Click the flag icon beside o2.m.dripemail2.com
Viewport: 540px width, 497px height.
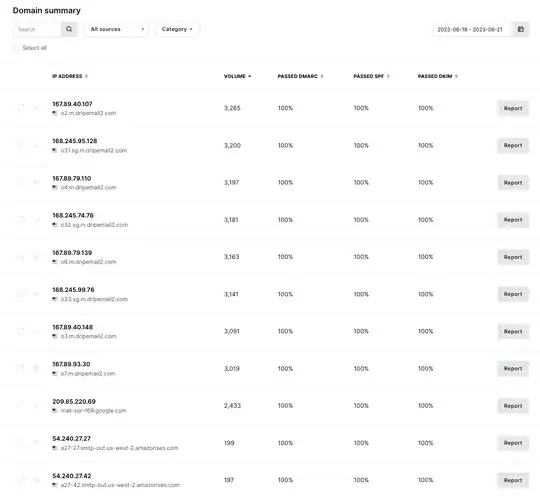click(x=54, y=113)
